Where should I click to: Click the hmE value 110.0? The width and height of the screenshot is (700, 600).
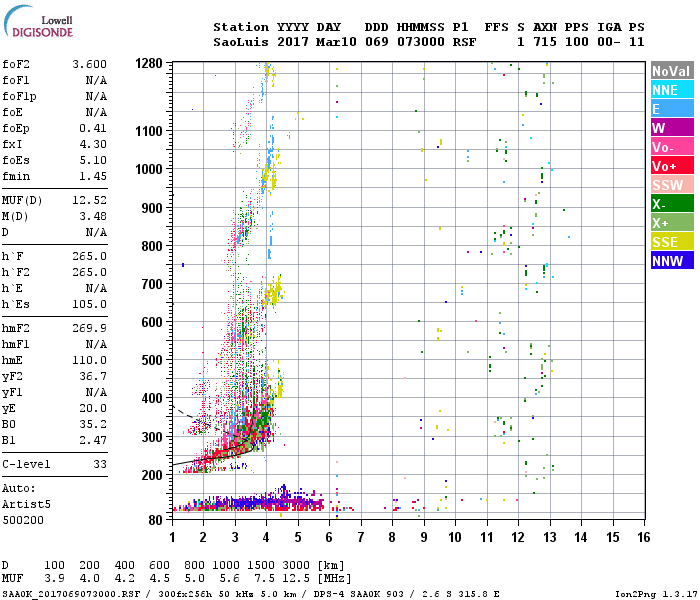pos(89,360)
